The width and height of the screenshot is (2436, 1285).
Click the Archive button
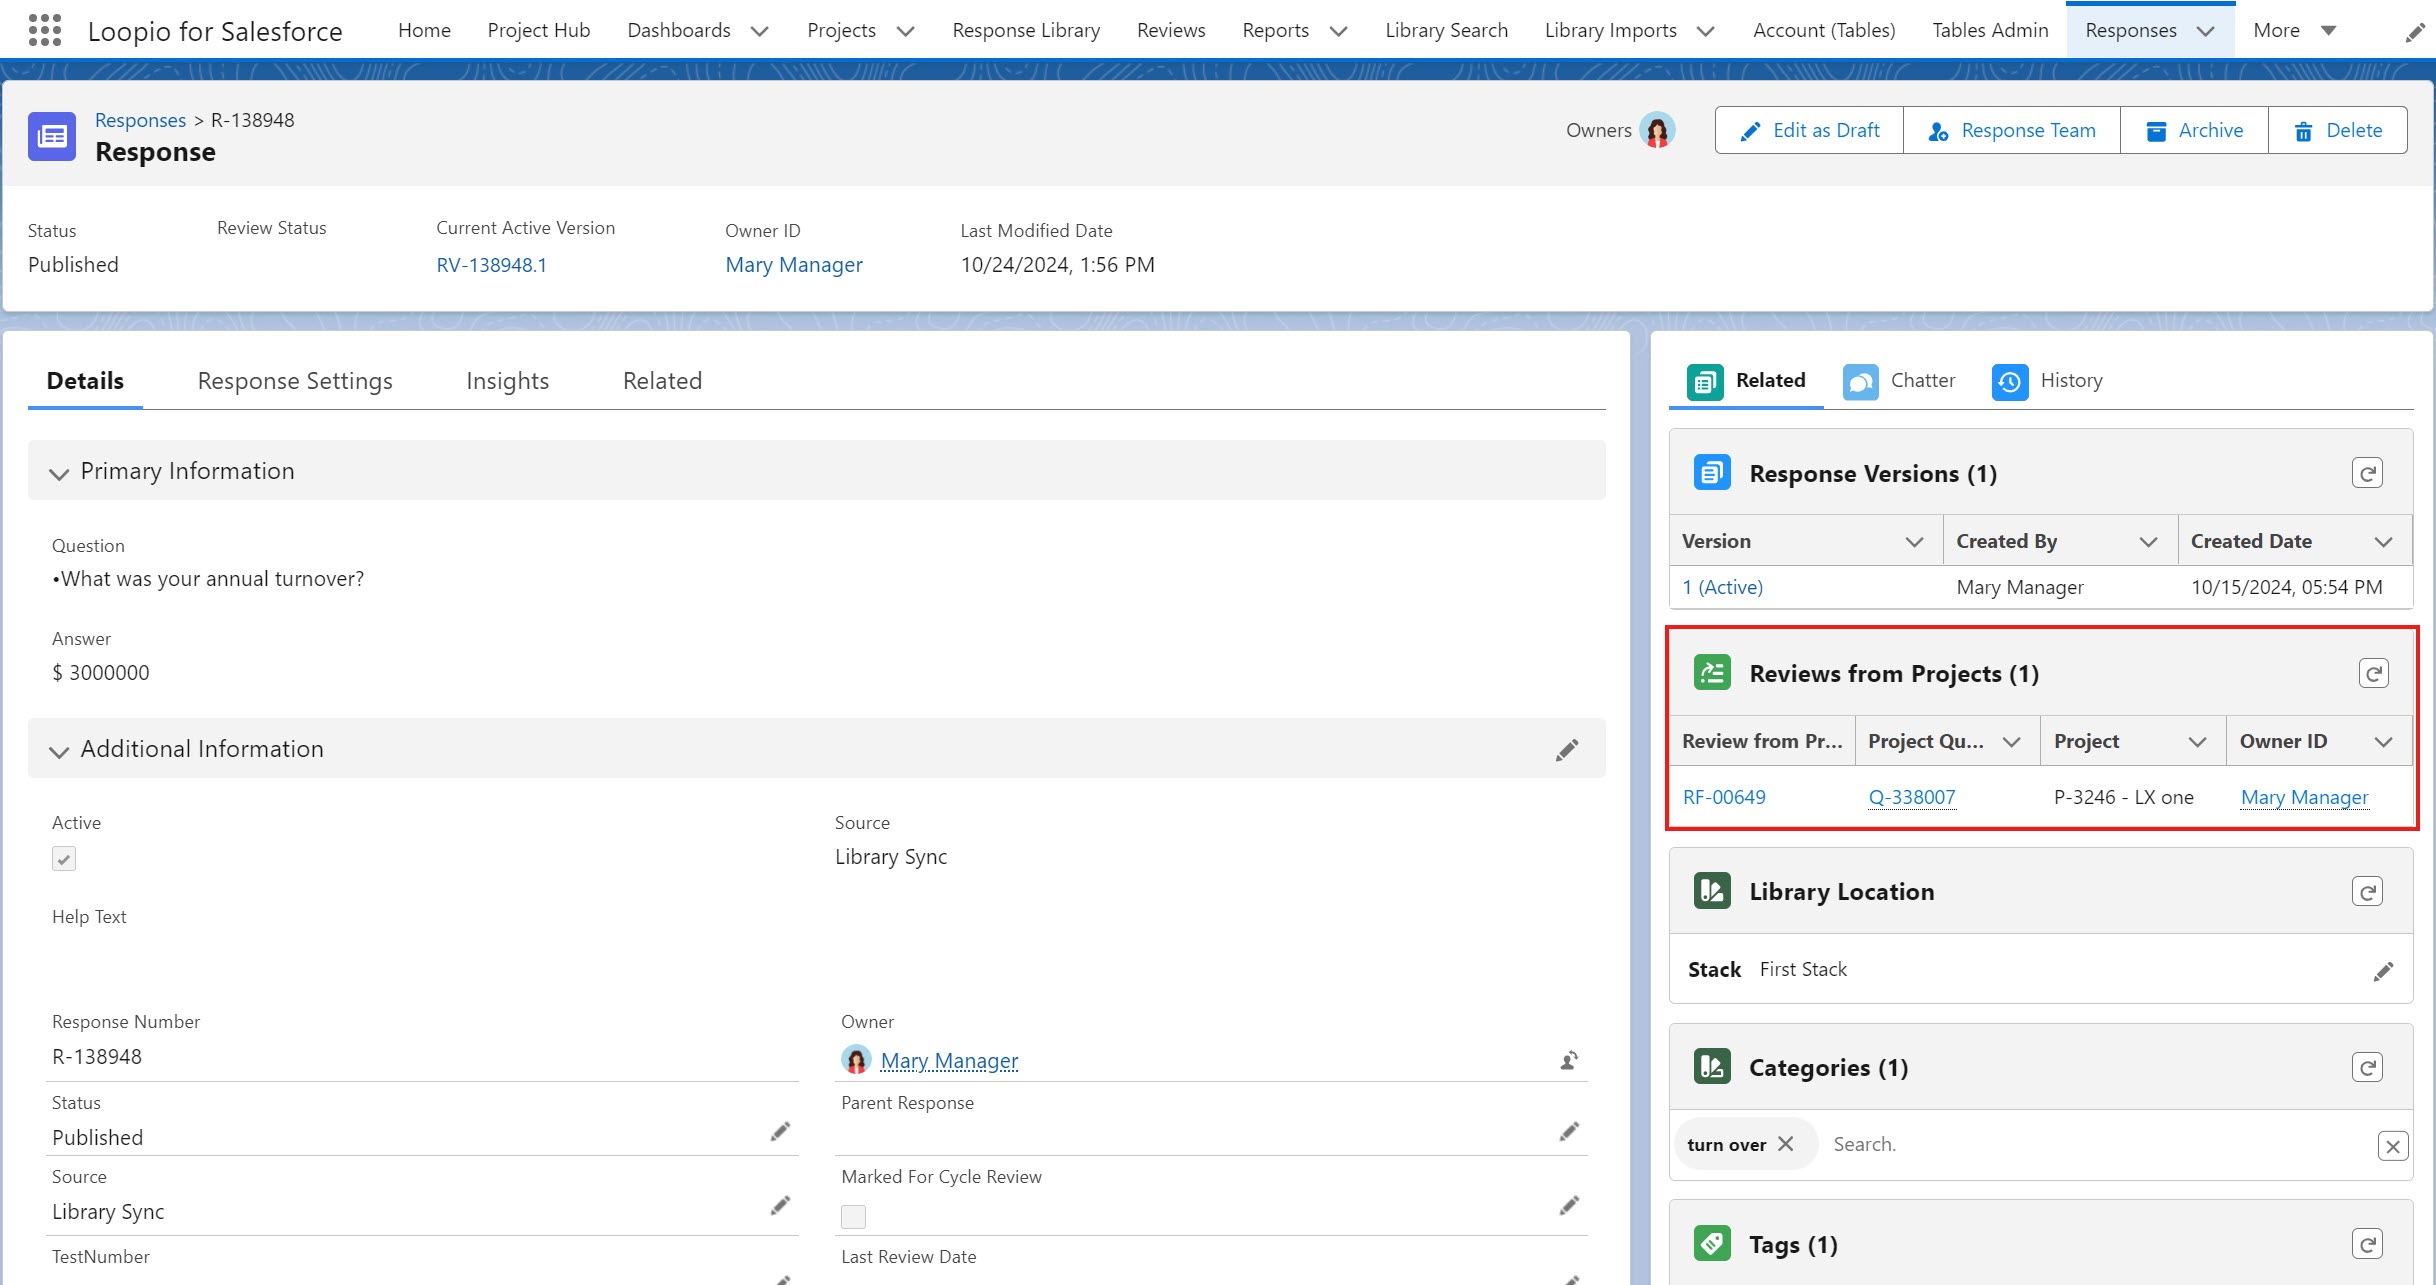(x=2194, y=130)
